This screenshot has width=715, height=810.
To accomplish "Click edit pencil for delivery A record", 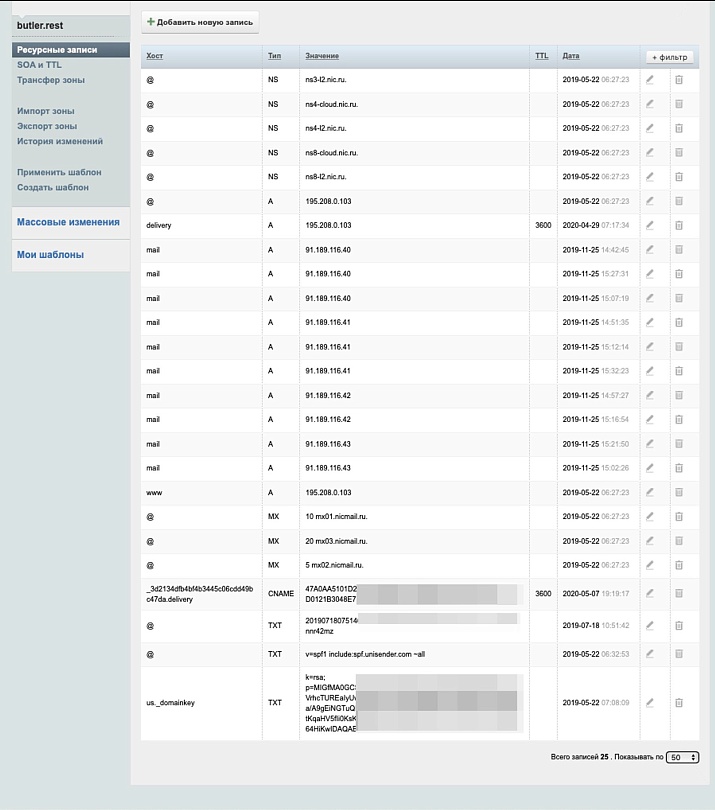I will coord(650,226).
